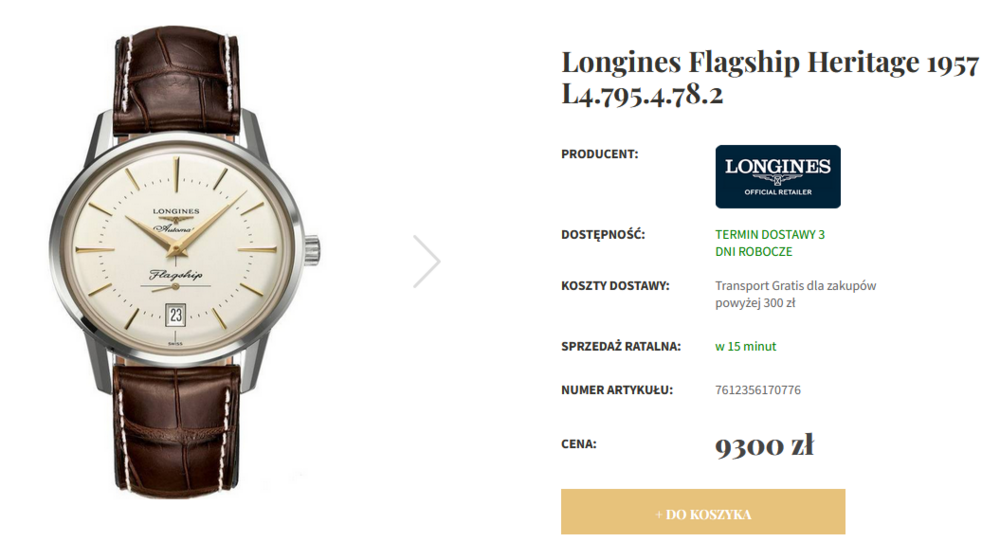
Task: Select the article number 7612356170776
Action: click(758, 390)
